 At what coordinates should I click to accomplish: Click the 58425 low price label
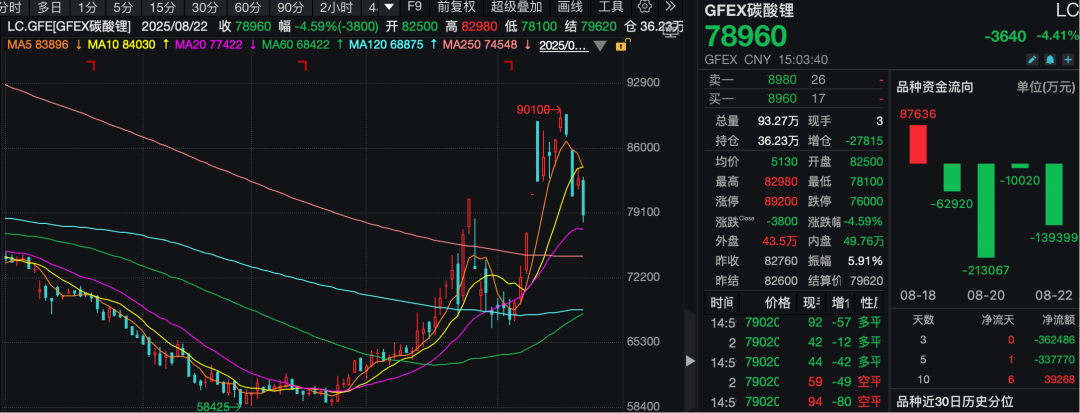(x=211, y=407)
